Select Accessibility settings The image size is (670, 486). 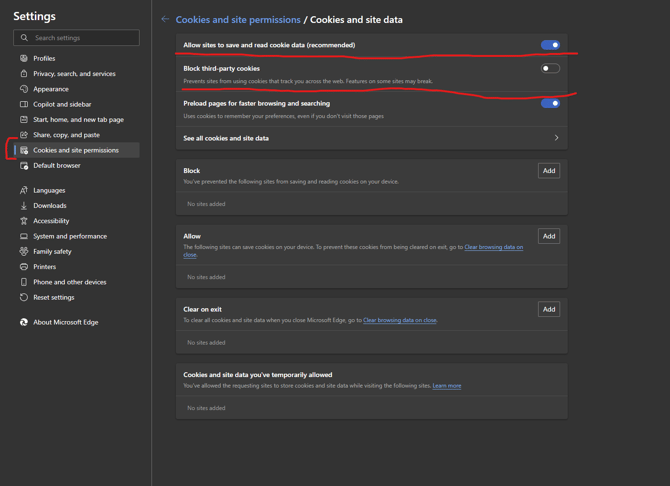tap(76, 221)
